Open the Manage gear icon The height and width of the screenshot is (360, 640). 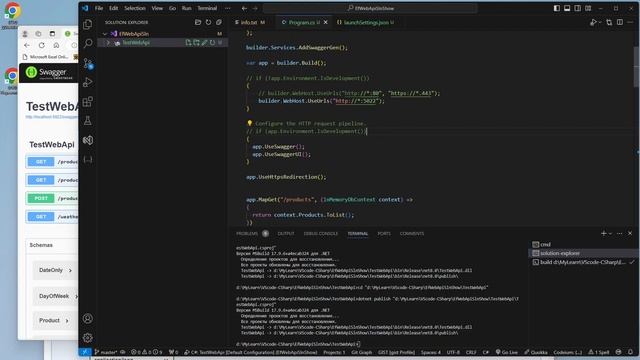[x=87, y=338]
